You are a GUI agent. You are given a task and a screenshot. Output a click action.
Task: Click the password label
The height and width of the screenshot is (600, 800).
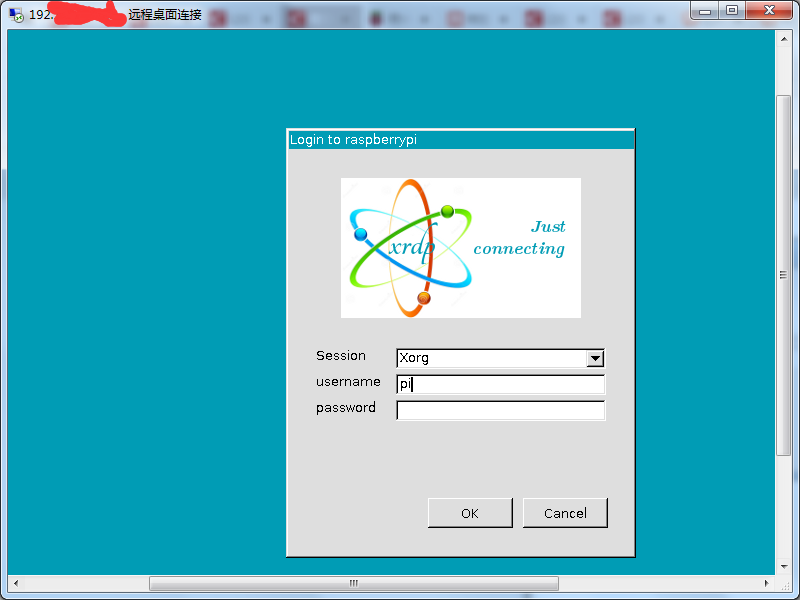pyautogui.click(x=345, y=408)
